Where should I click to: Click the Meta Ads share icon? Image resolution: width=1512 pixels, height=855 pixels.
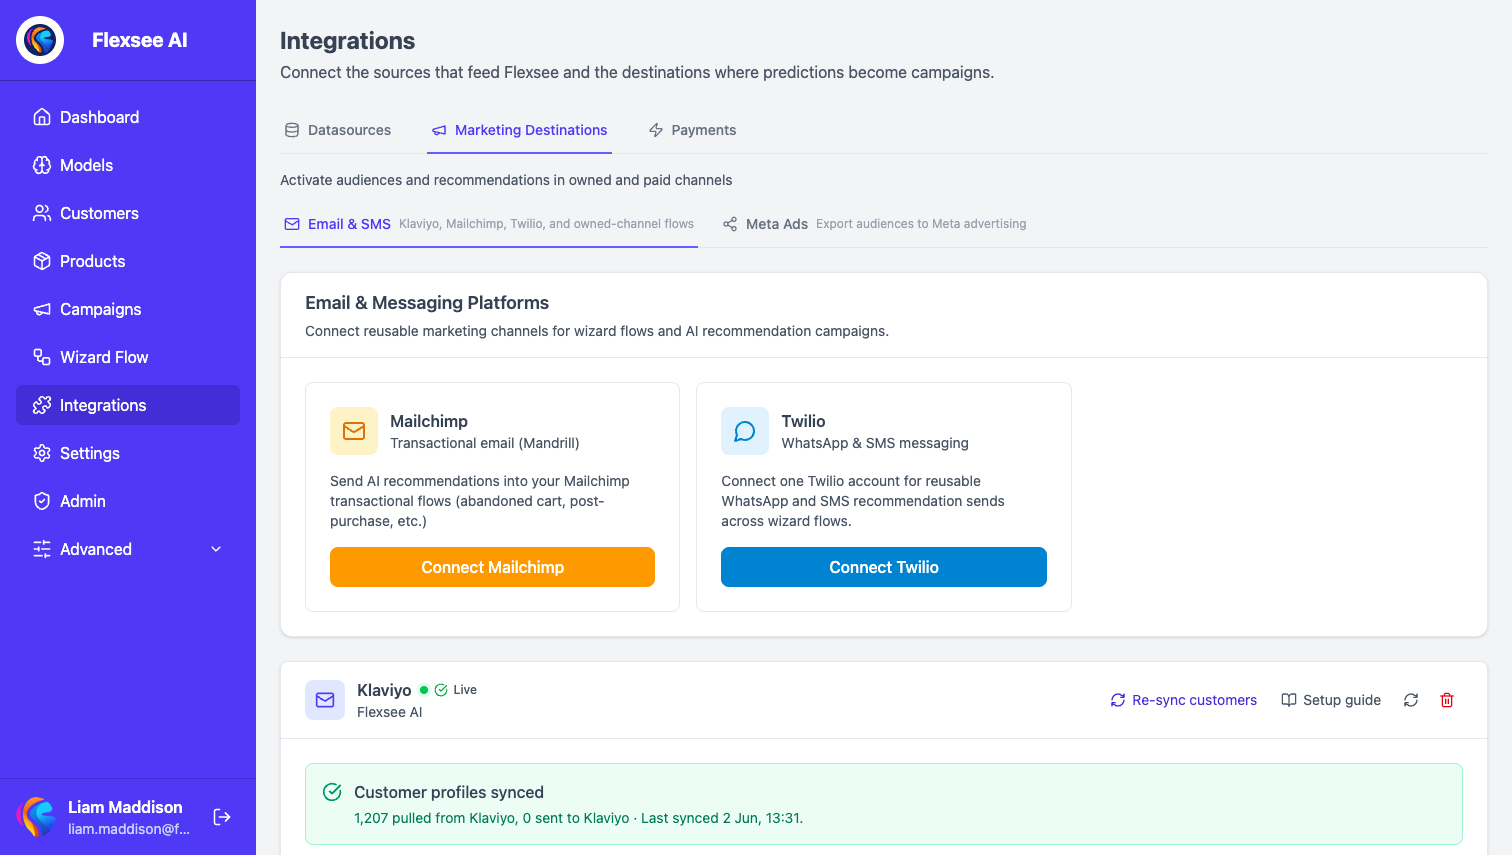click(x=730, y=224)
